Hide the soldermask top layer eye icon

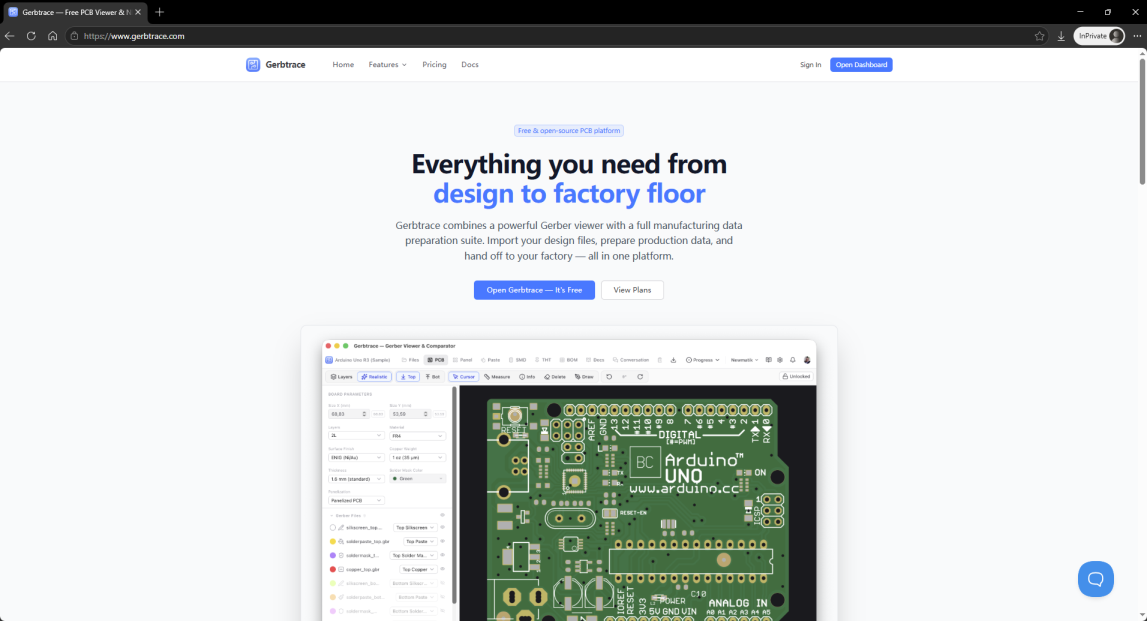443,555
